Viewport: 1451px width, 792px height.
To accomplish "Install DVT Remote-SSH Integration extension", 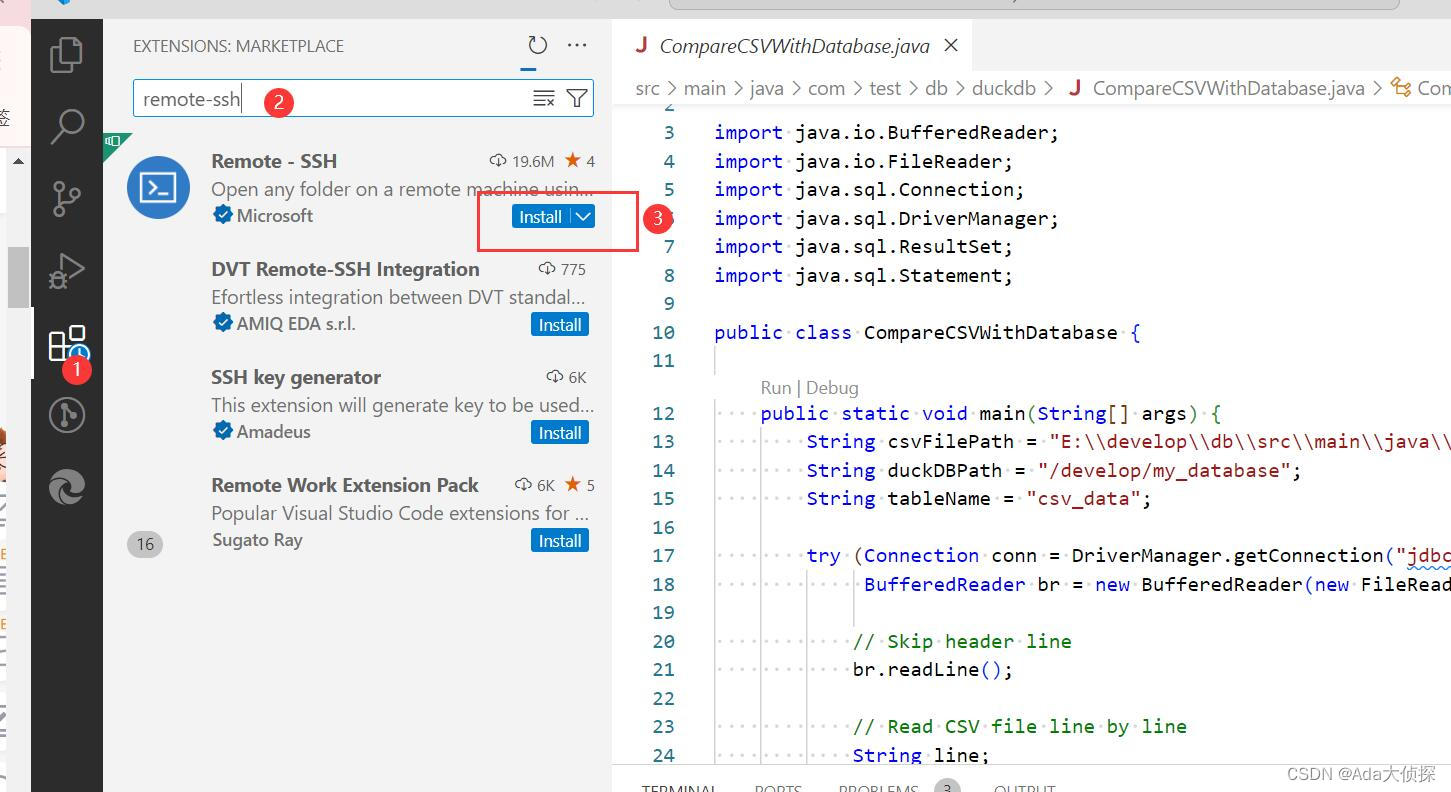I will click(x=560, y=325).
